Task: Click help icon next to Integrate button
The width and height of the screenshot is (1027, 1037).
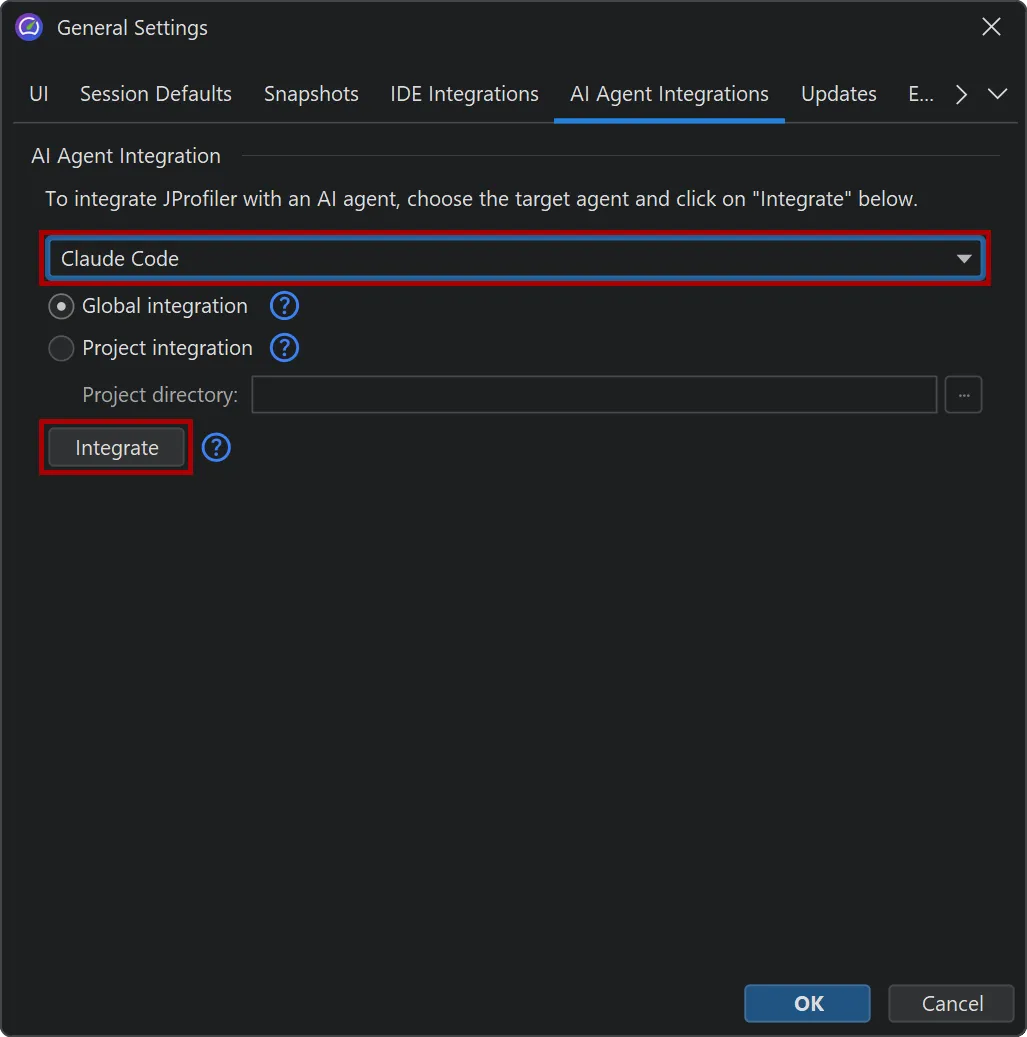Action: pos(216,448)
